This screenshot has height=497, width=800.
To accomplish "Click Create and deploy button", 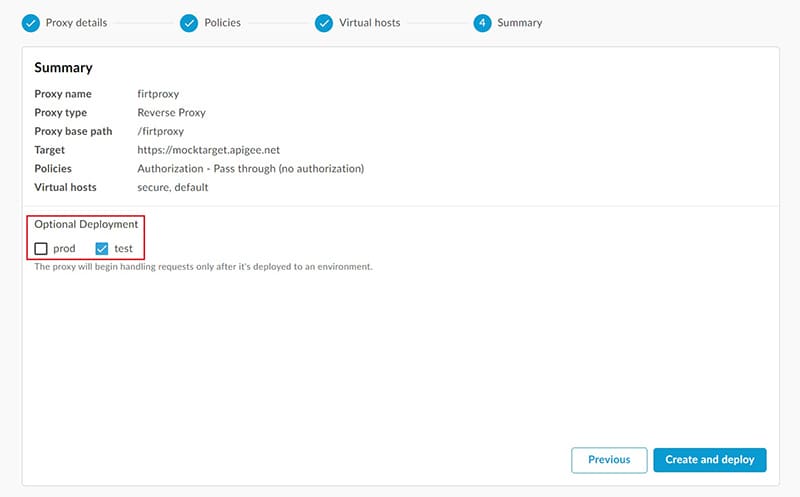I will pos(710,460).
